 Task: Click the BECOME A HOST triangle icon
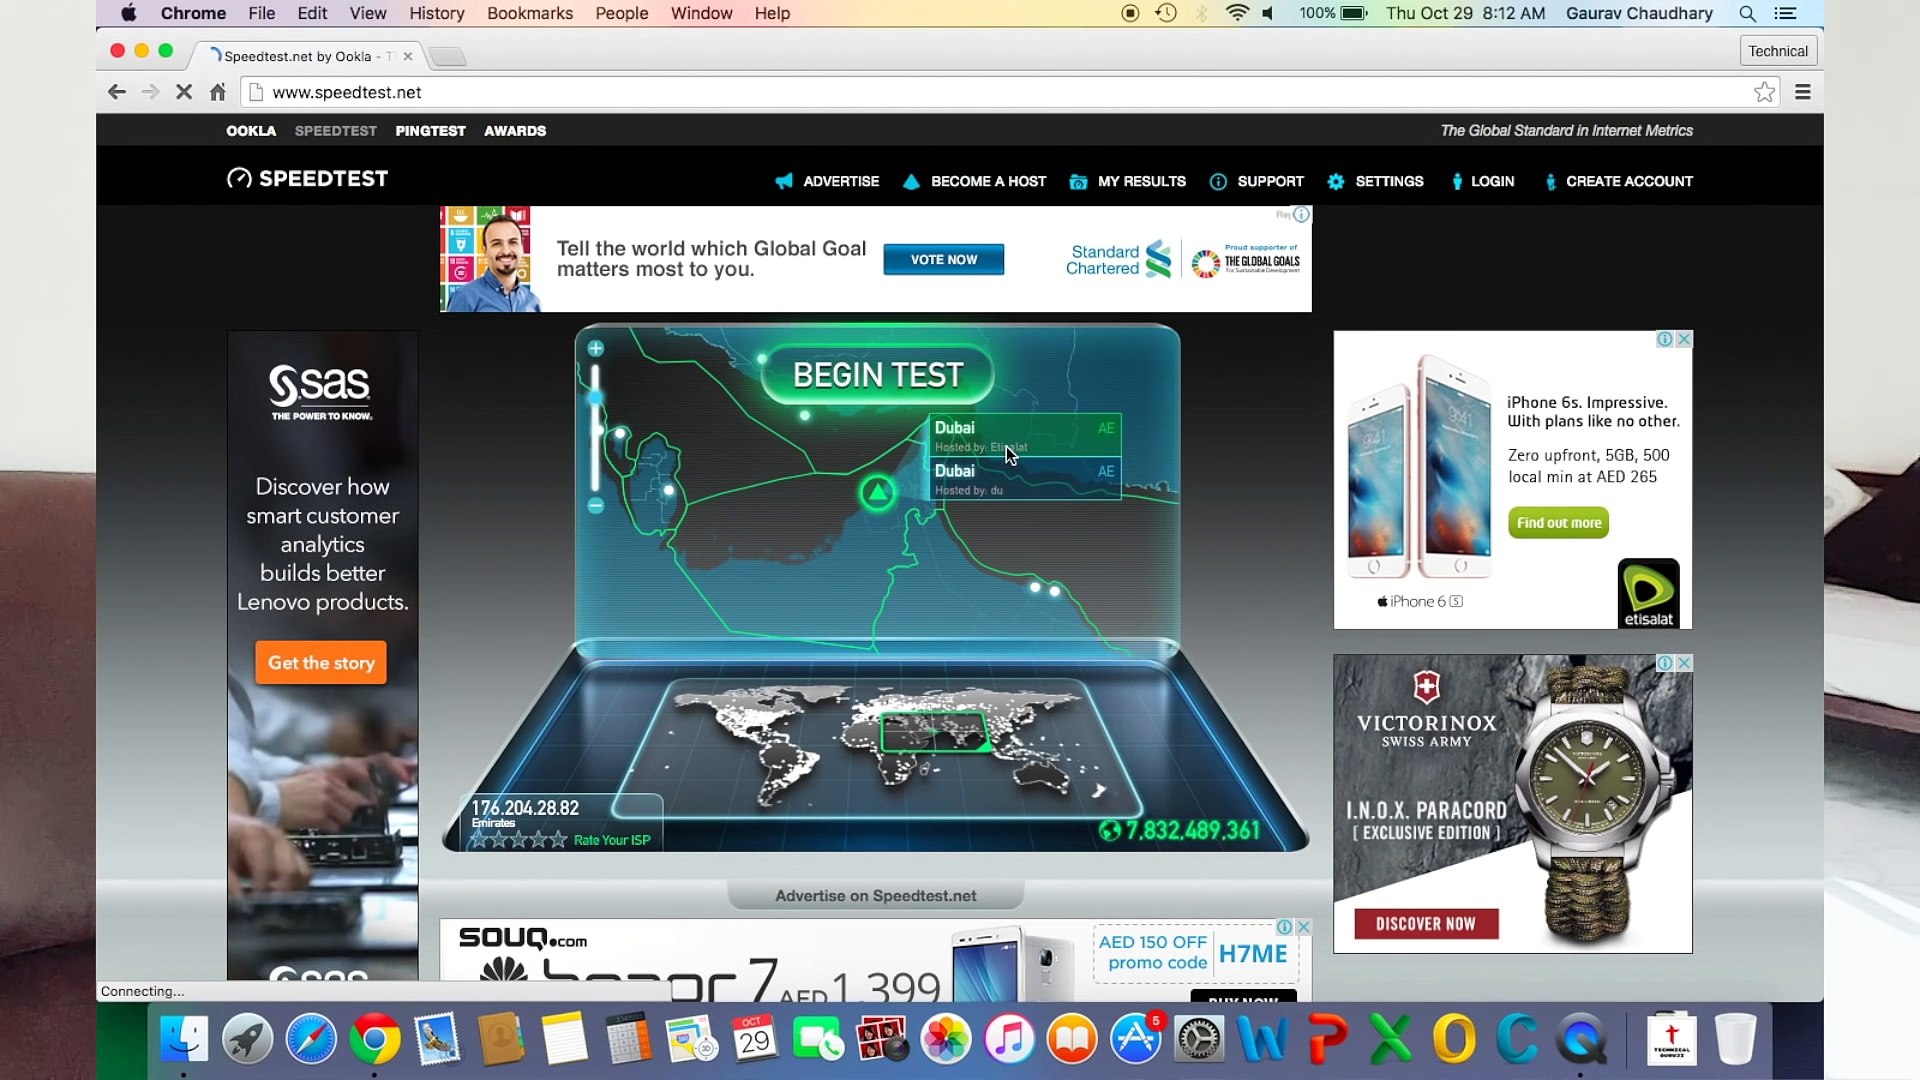[x=911, y=182]
